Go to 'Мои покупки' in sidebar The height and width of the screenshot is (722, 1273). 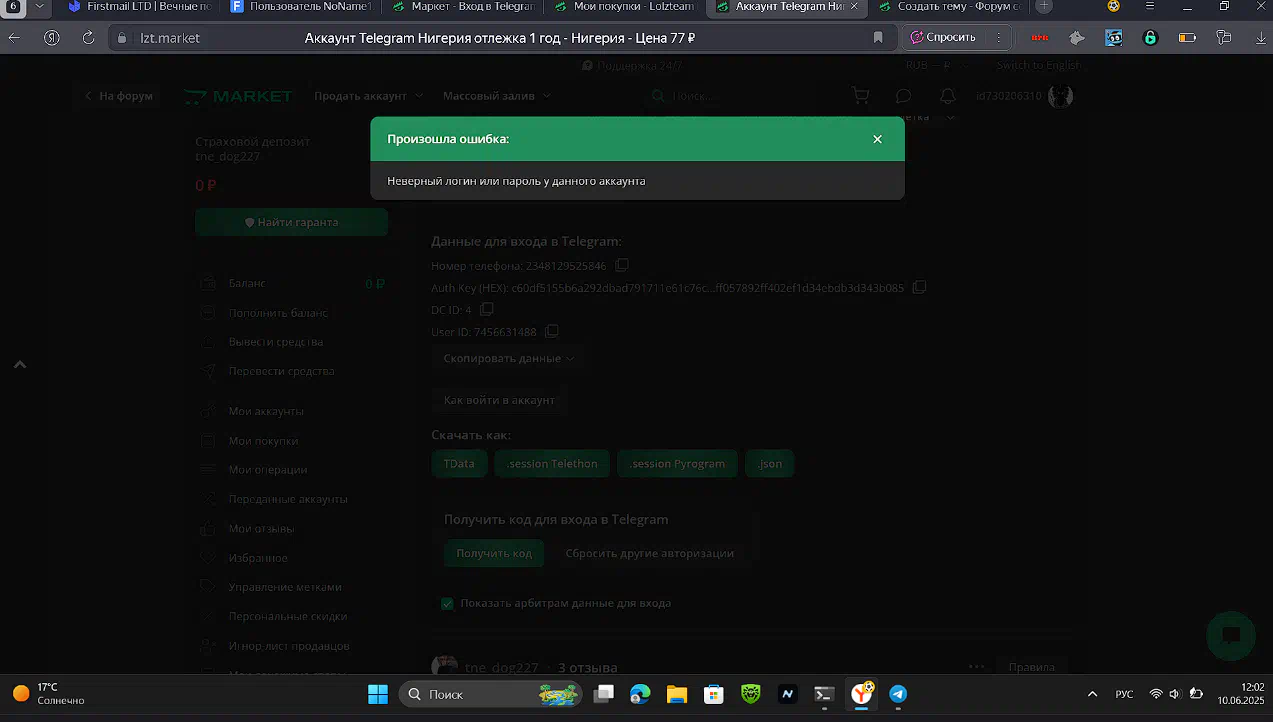pos(263,441)
